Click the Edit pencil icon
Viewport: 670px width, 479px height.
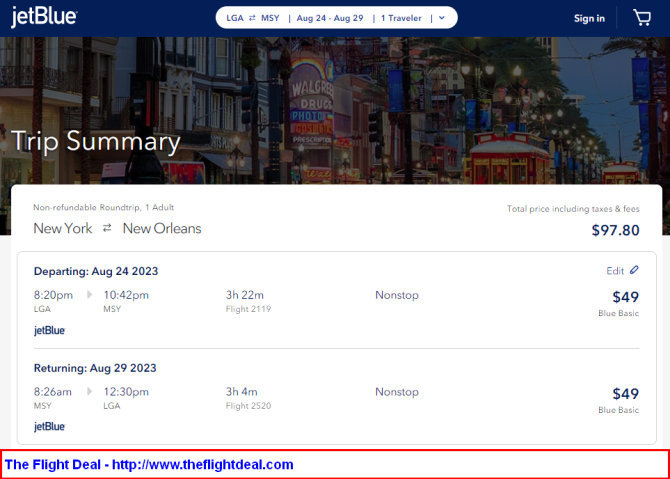pyautogui.click(x=634, y=270)
